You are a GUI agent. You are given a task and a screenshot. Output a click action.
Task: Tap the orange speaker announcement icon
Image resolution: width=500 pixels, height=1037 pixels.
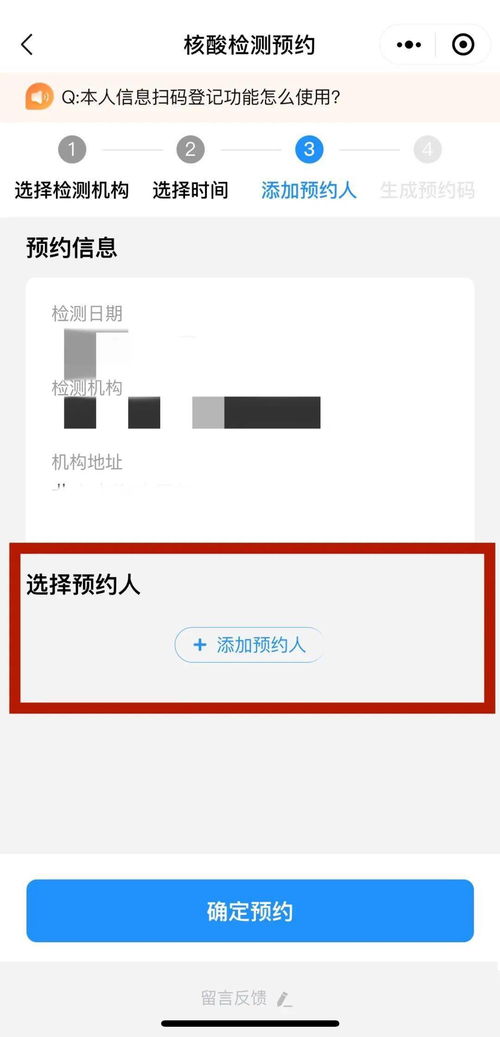(39, 97)
